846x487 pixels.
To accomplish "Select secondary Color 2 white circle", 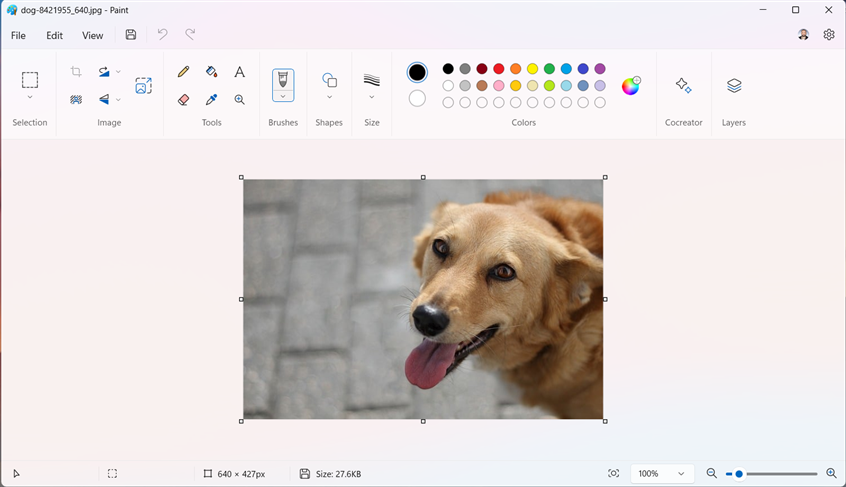I will click(417, 98).
